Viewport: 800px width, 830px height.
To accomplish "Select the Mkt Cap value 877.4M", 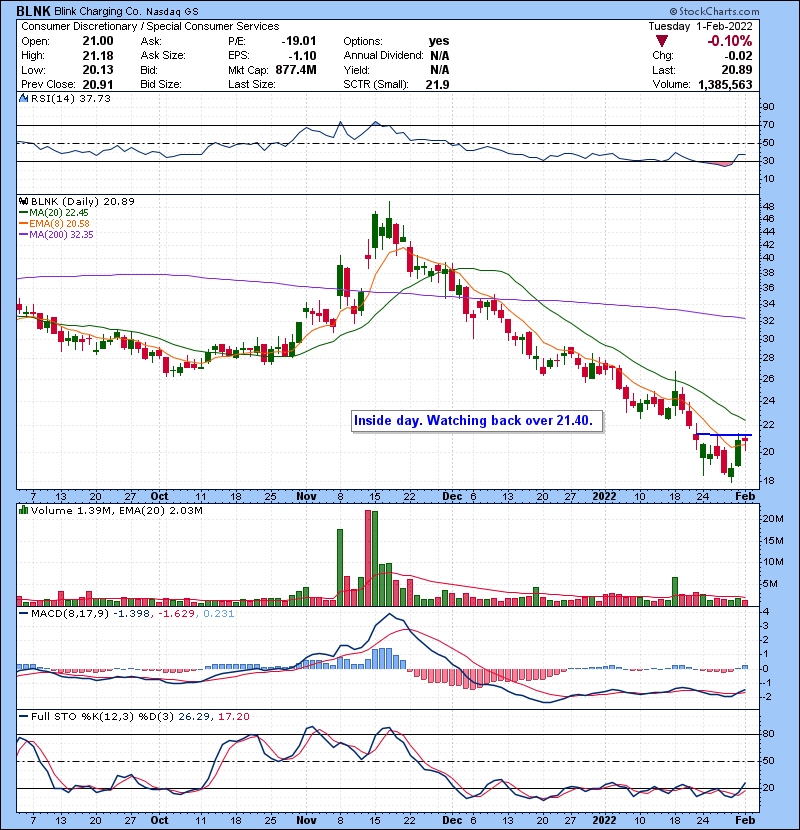I will click(296, 69).
